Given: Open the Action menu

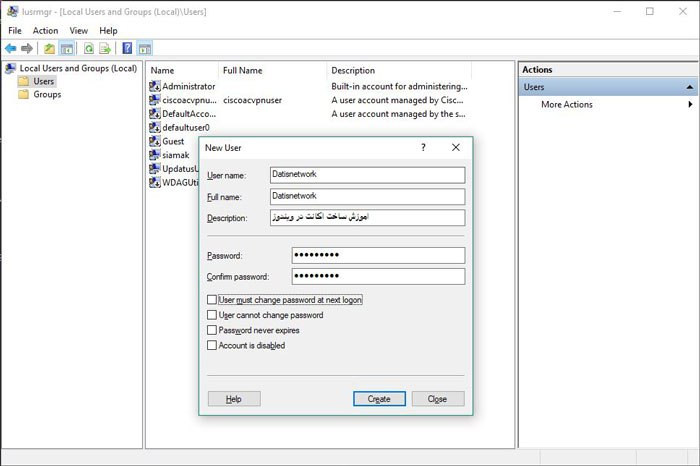Looking at the screenshot, I should pos(45,31).
